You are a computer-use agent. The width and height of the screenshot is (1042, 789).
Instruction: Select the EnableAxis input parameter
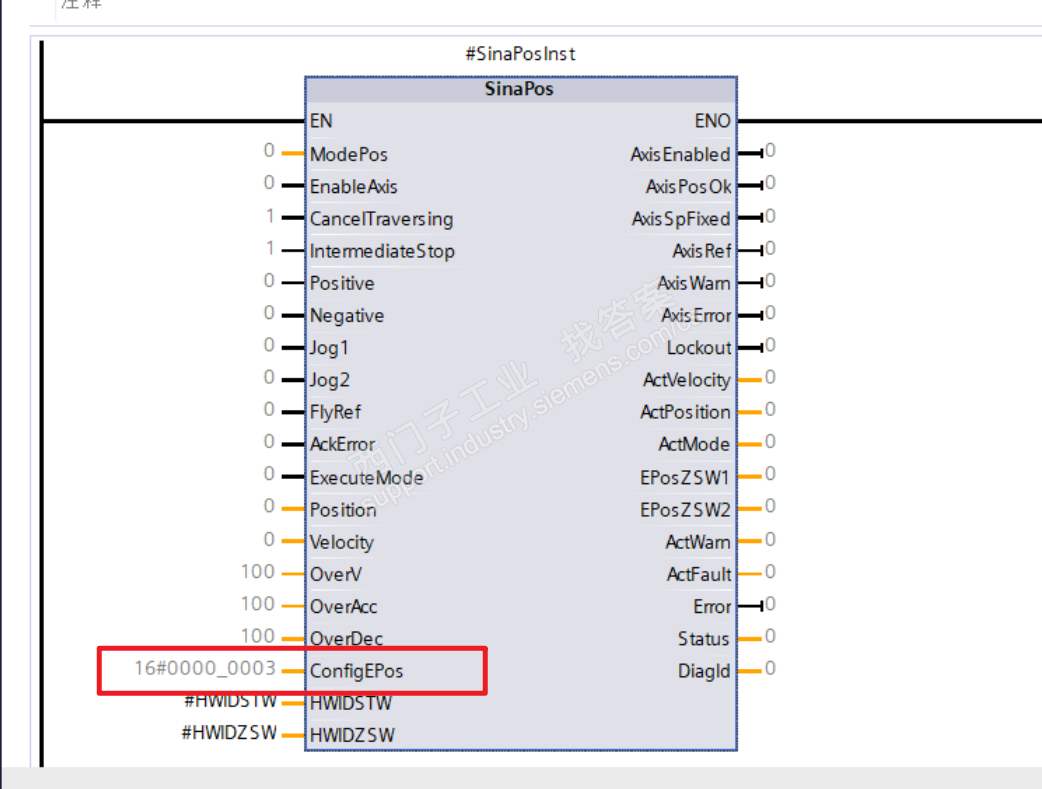354,187
